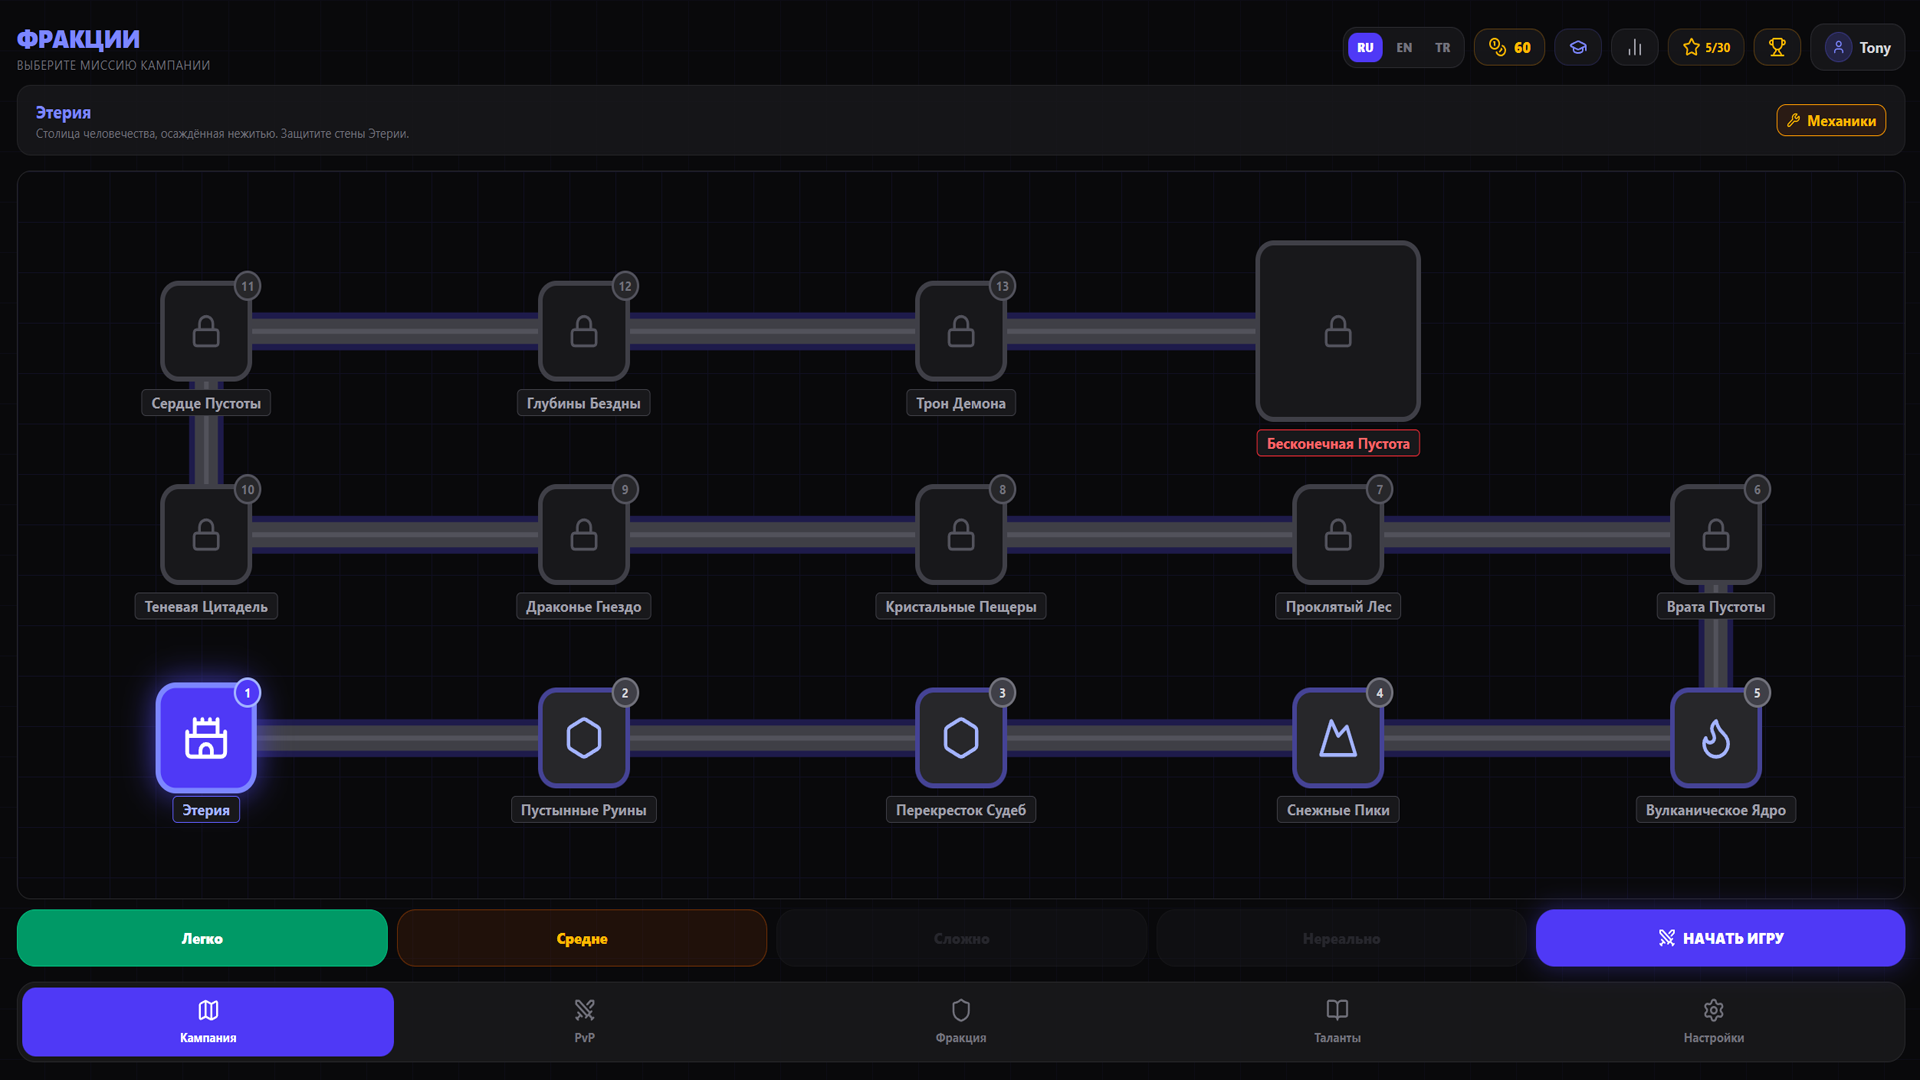Open the trophy achievements icon
1920x1080 pixels.
(1777, 47)
